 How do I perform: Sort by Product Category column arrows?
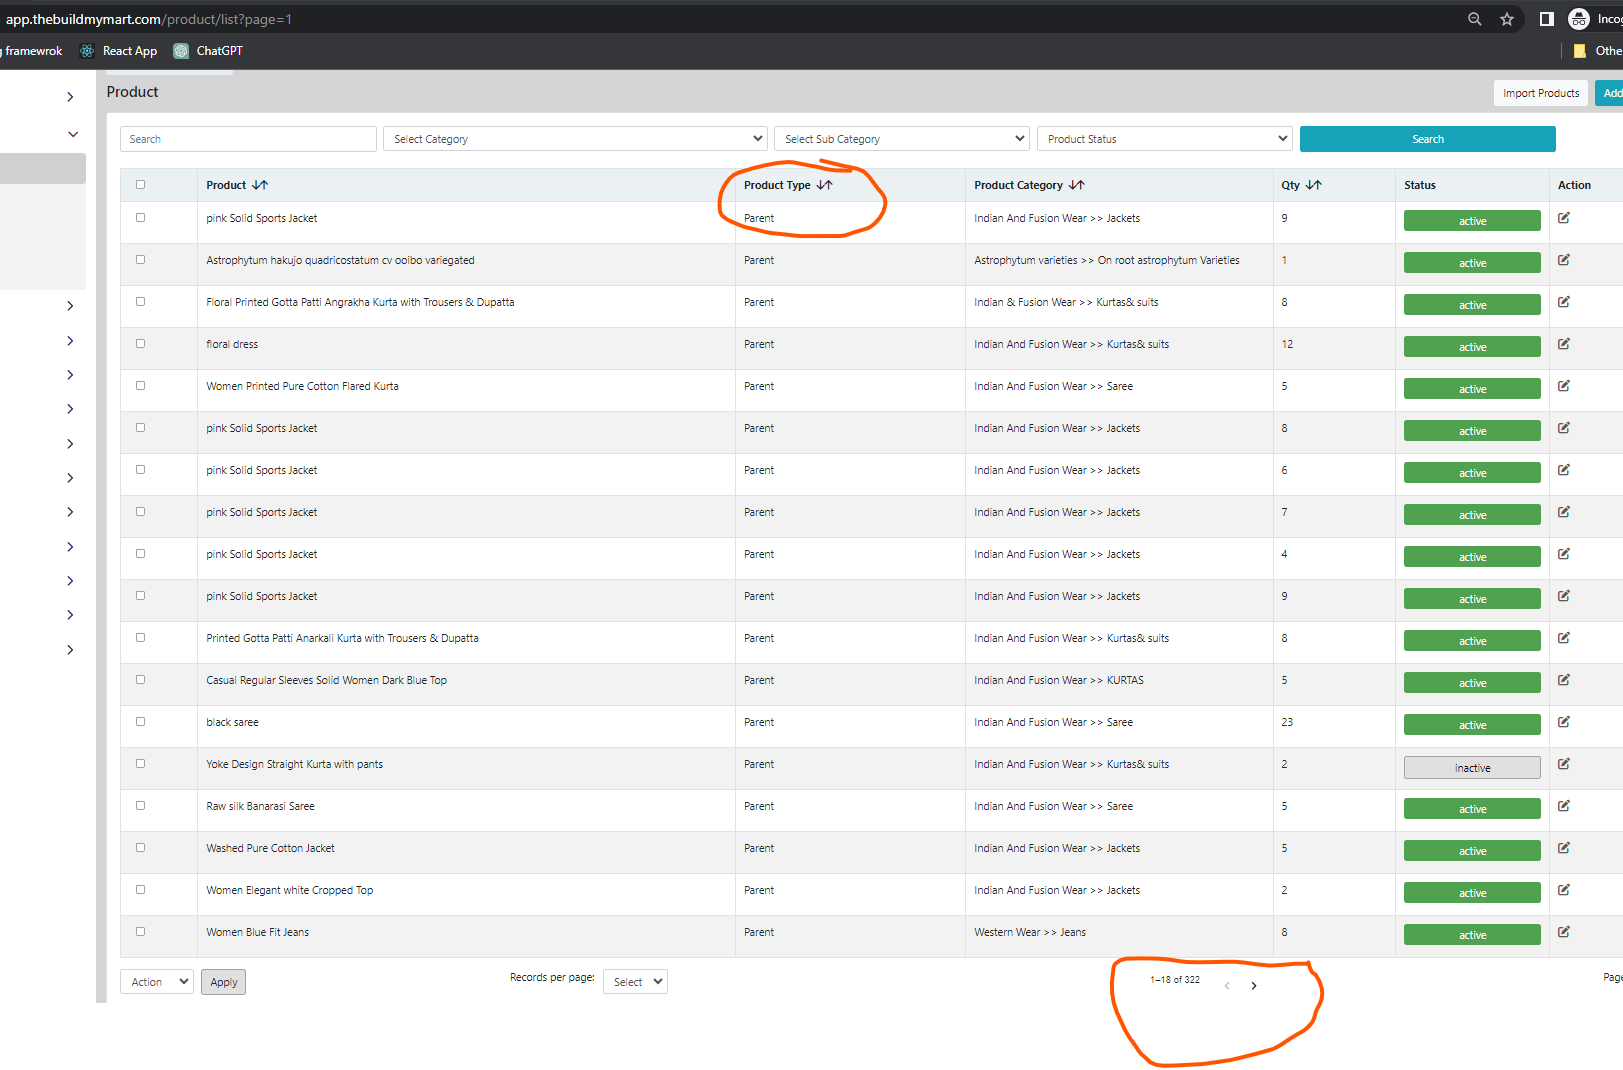[x=1076, y=185]
